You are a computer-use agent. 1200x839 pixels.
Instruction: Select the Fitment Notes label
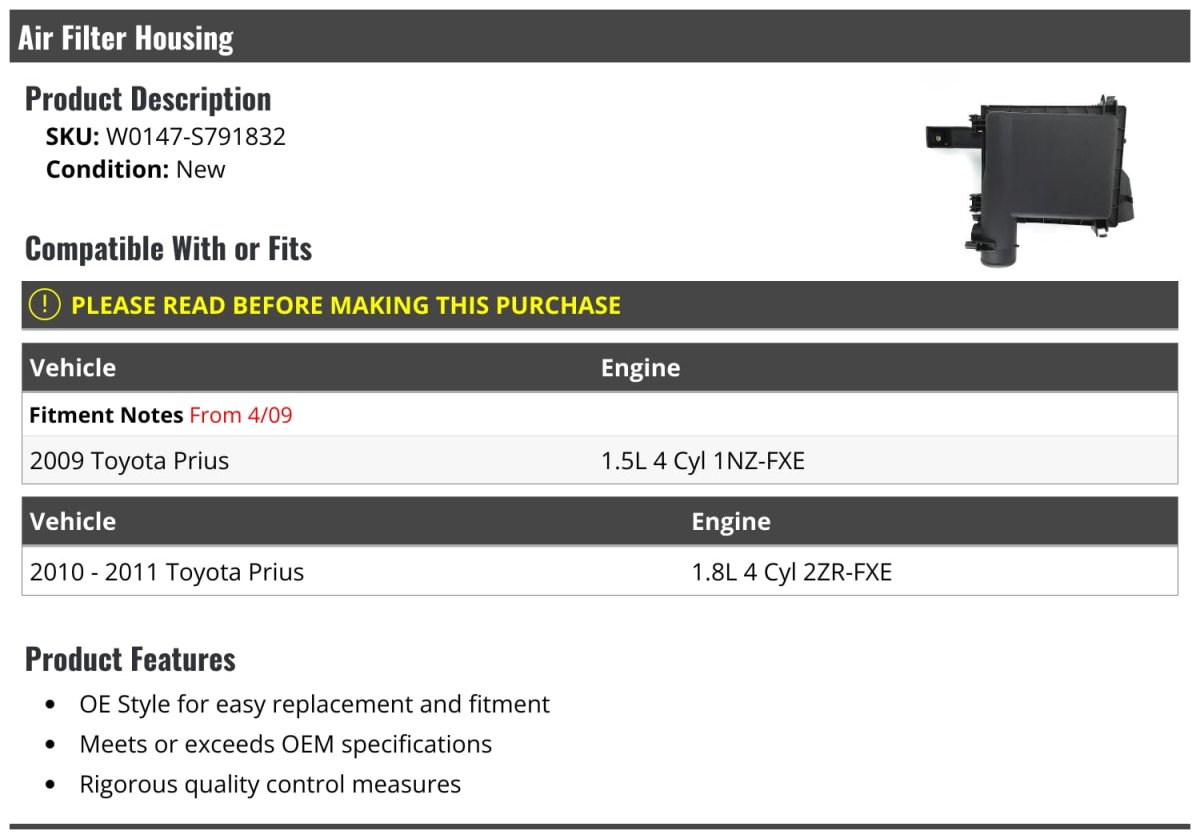click(x=106, y=415)
